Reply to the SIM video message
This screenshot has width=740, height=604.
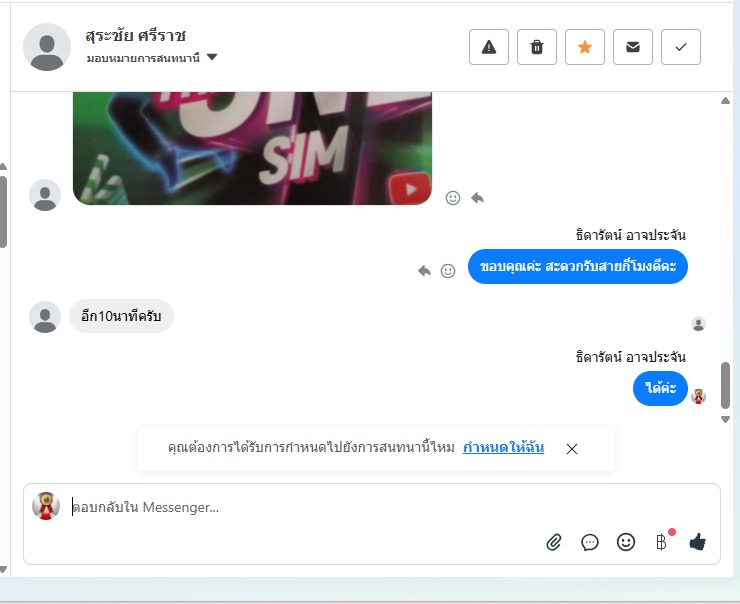point(477,198)
